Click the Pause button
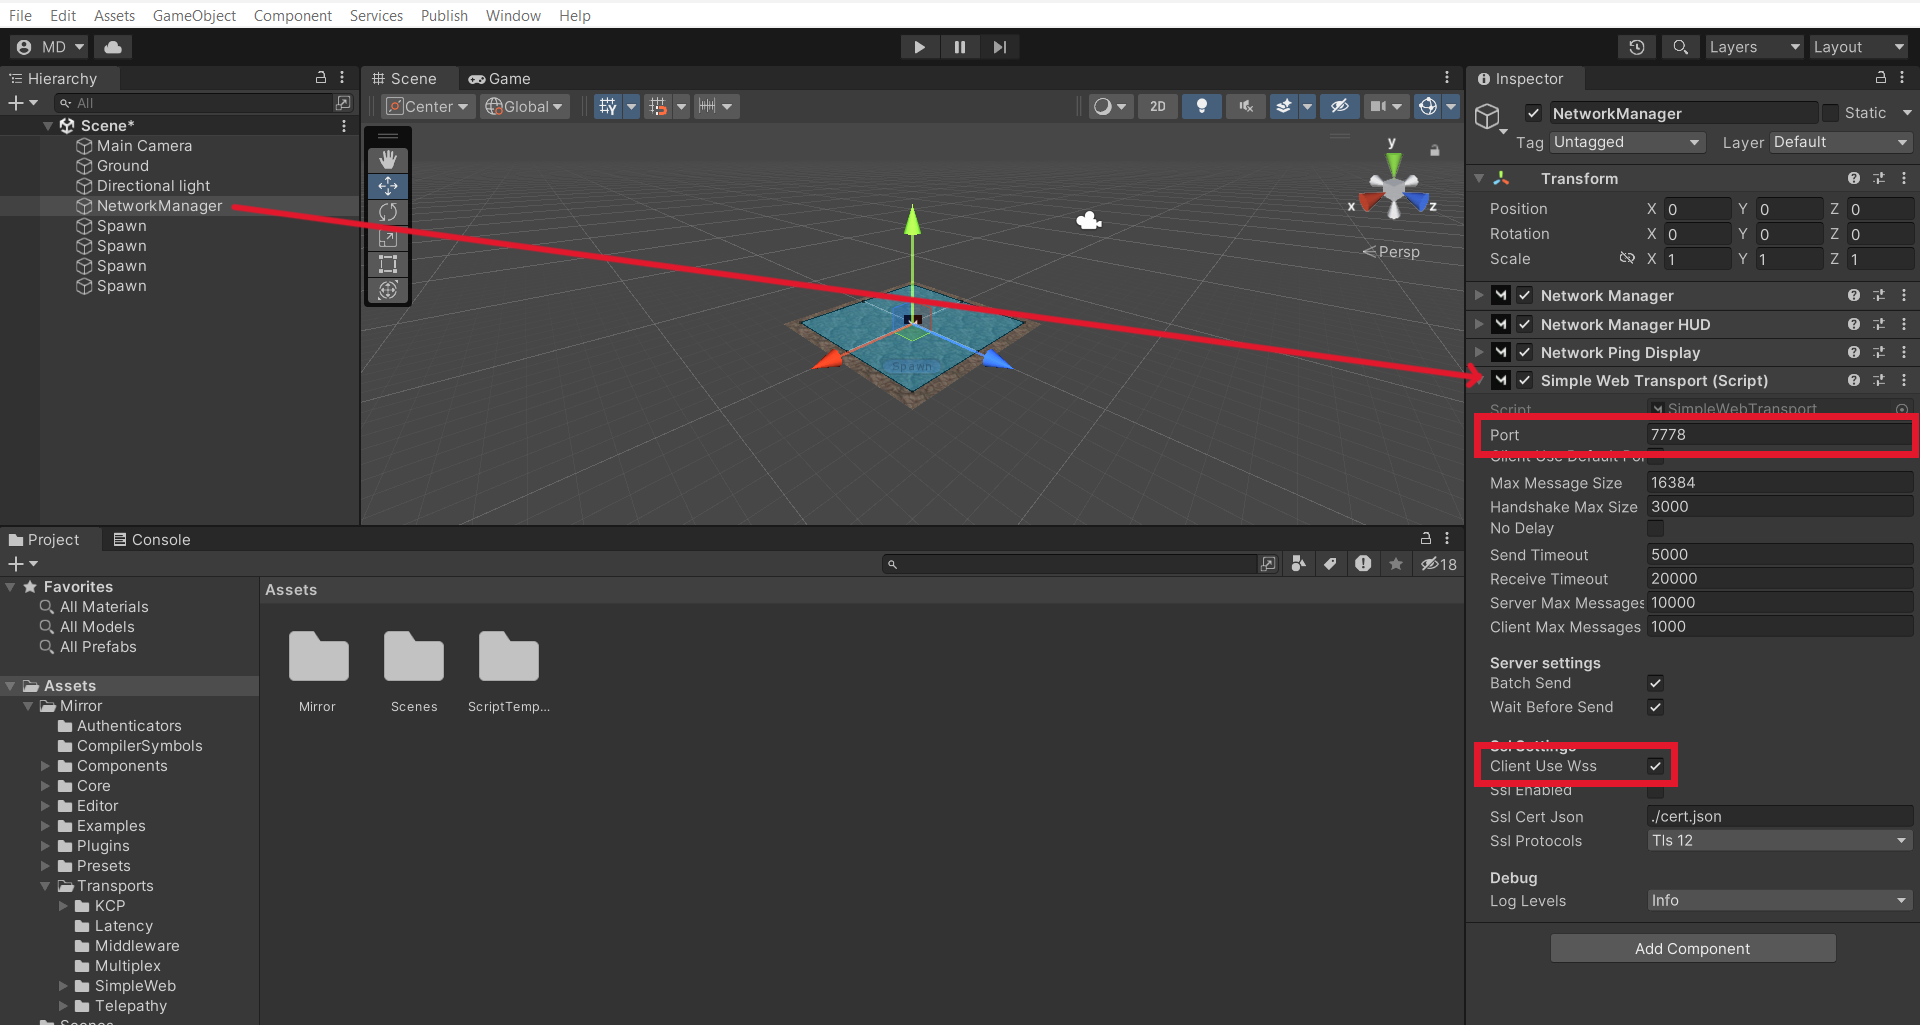Screen dimensions: 1920x1025 (959, 47)
